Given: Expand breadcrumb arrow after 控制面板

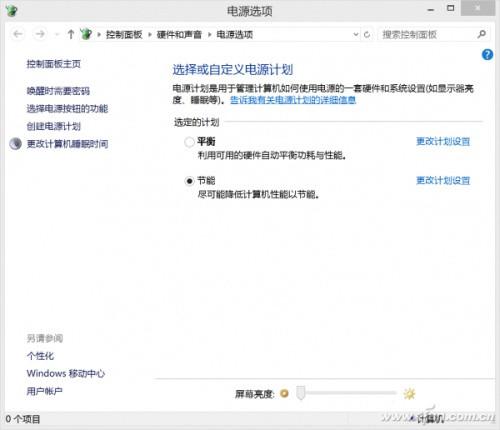Looking at the screenshot, I should (x=150, y=34).
